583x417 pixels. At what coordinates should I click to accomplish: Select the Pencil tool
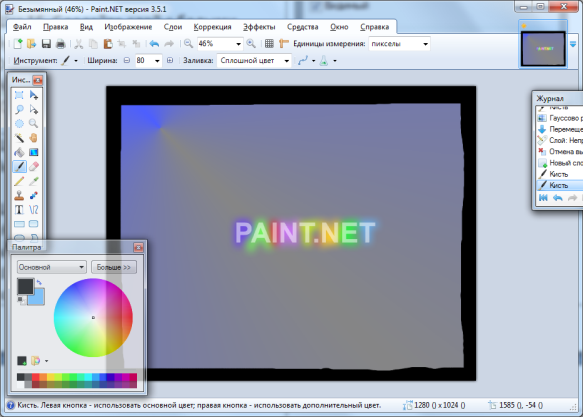tap(19, 181)
